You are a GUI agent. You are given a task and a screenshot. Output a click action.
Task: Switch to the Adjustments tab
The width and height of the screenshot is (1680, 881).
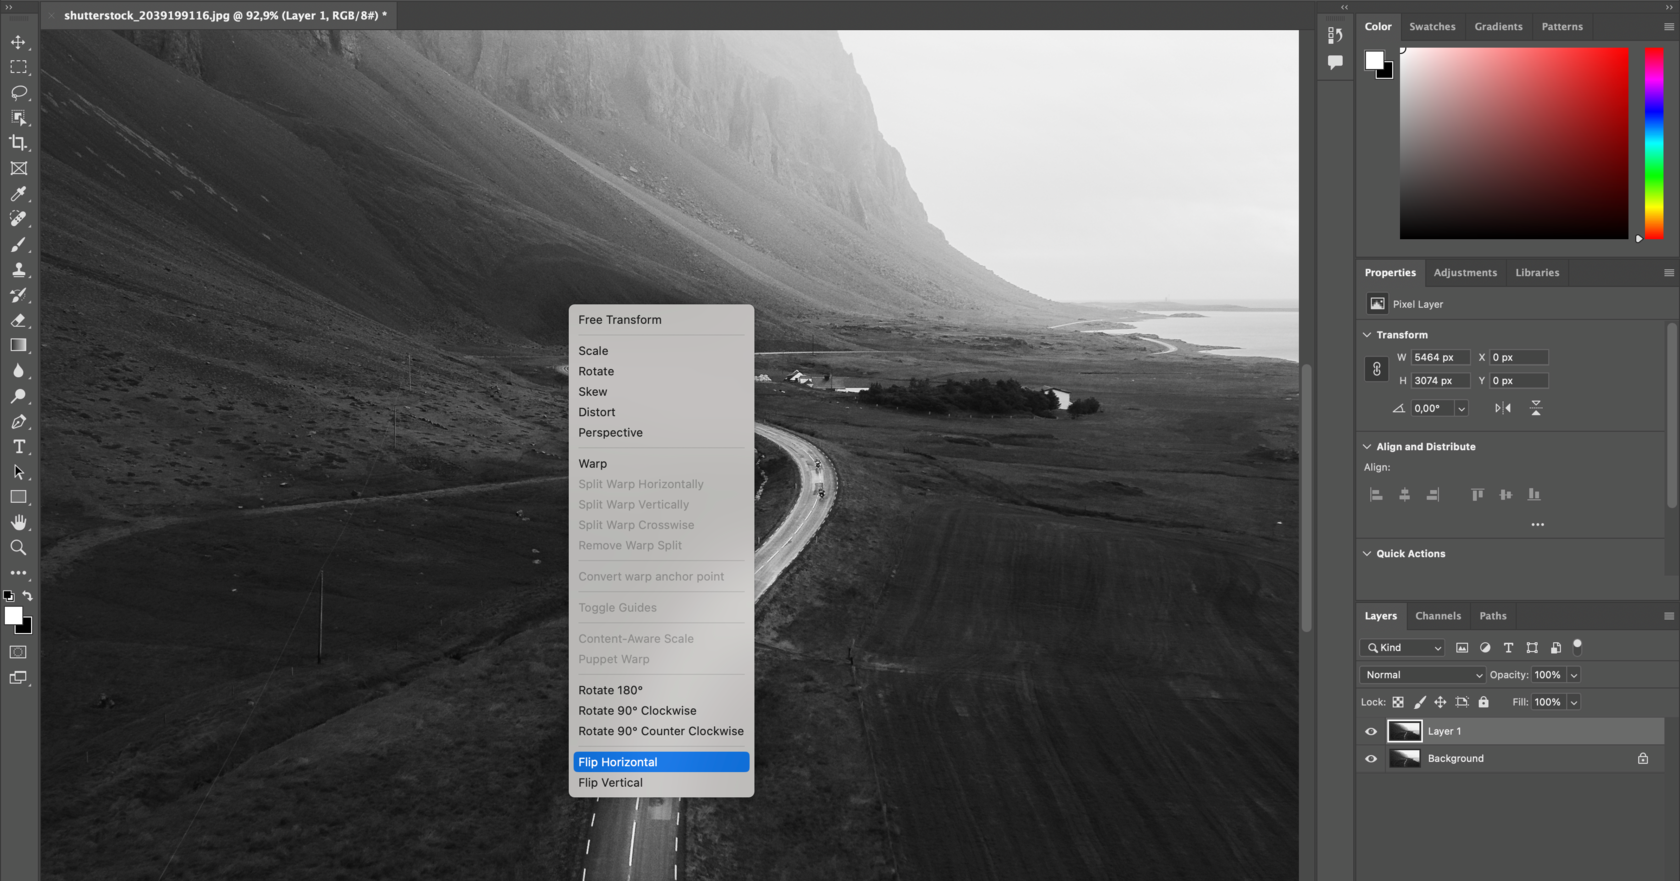click(x=1465, y=273)
